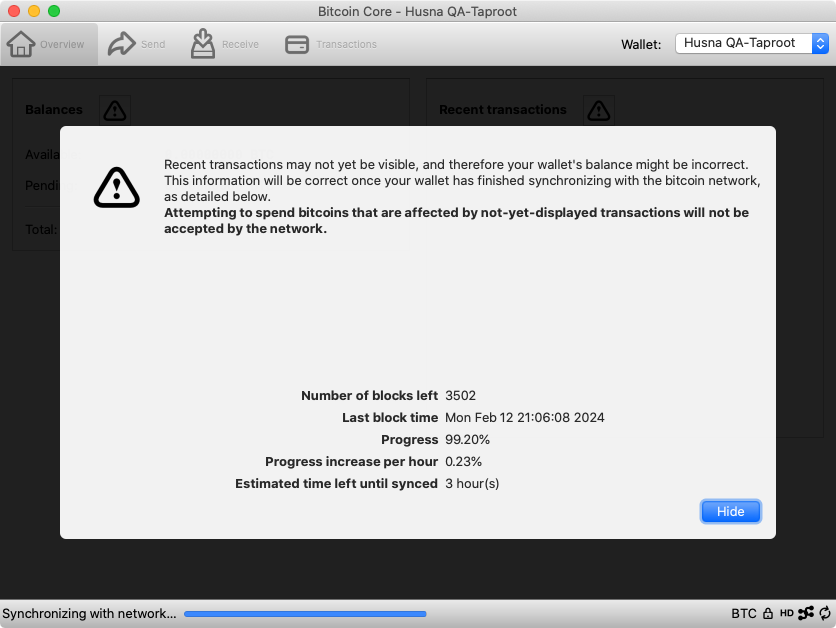Screen dimensions: 836x628
Task: Click the 'Estimated time left until synced' label
Action: pos(336,484)
